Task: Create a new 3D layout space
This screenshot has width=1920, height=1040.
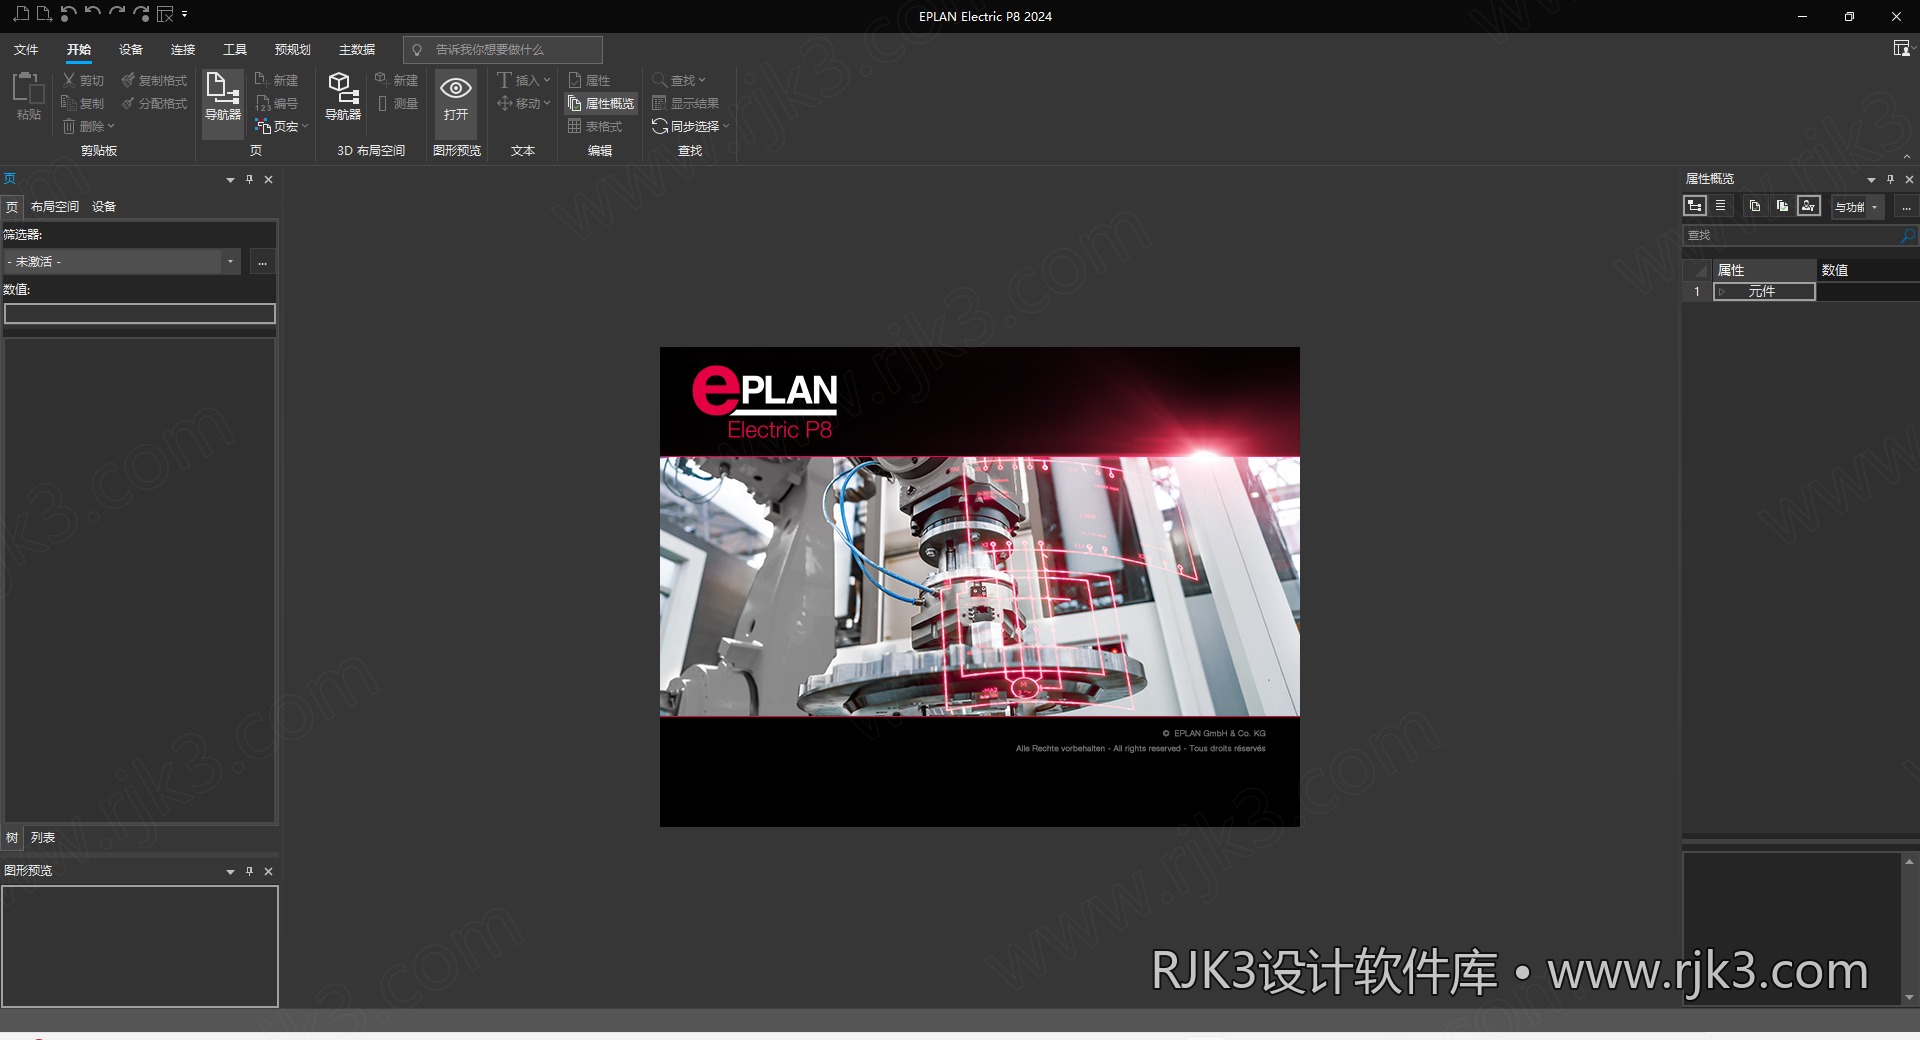Action: pyautogui.click(x=397, y=80)
